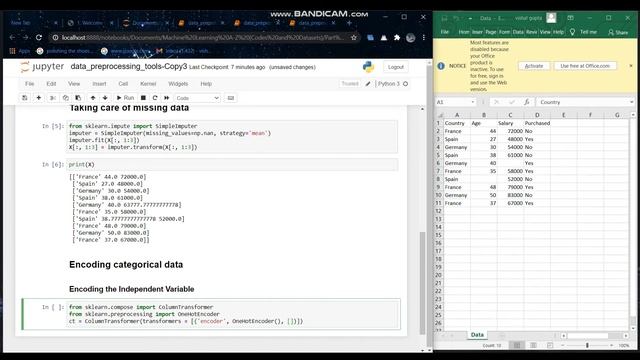Click Chrome browser back arrow

[x=12, y=38]
